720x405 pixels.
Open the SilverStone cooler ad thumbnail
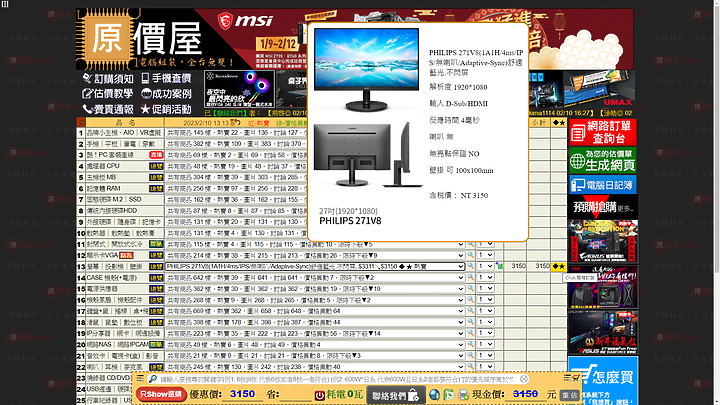(239, 89)
